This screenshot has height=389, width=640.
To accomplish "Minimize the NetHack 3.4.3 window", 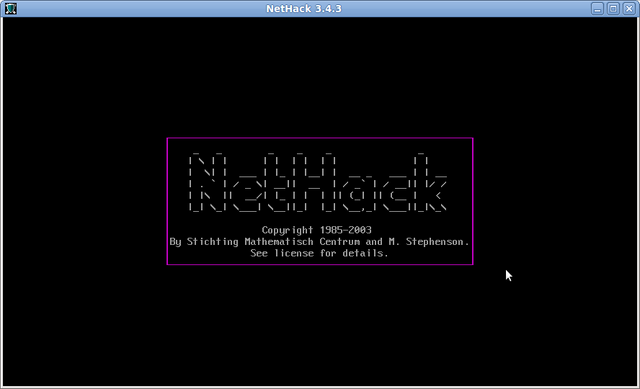I will [x=598, y=9].
